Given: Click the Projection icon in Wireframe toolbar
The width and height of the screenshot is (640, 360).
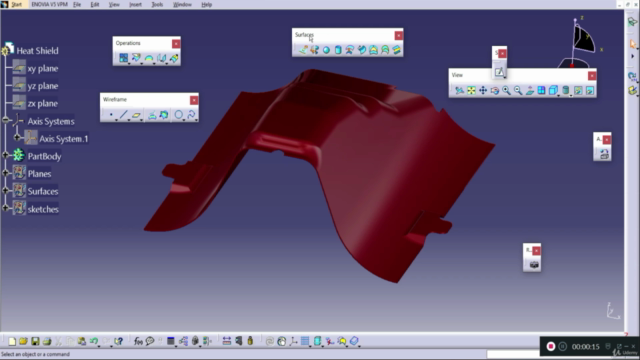Looking at the screenshot, I should pyautogui.click(x=152, y=115).
